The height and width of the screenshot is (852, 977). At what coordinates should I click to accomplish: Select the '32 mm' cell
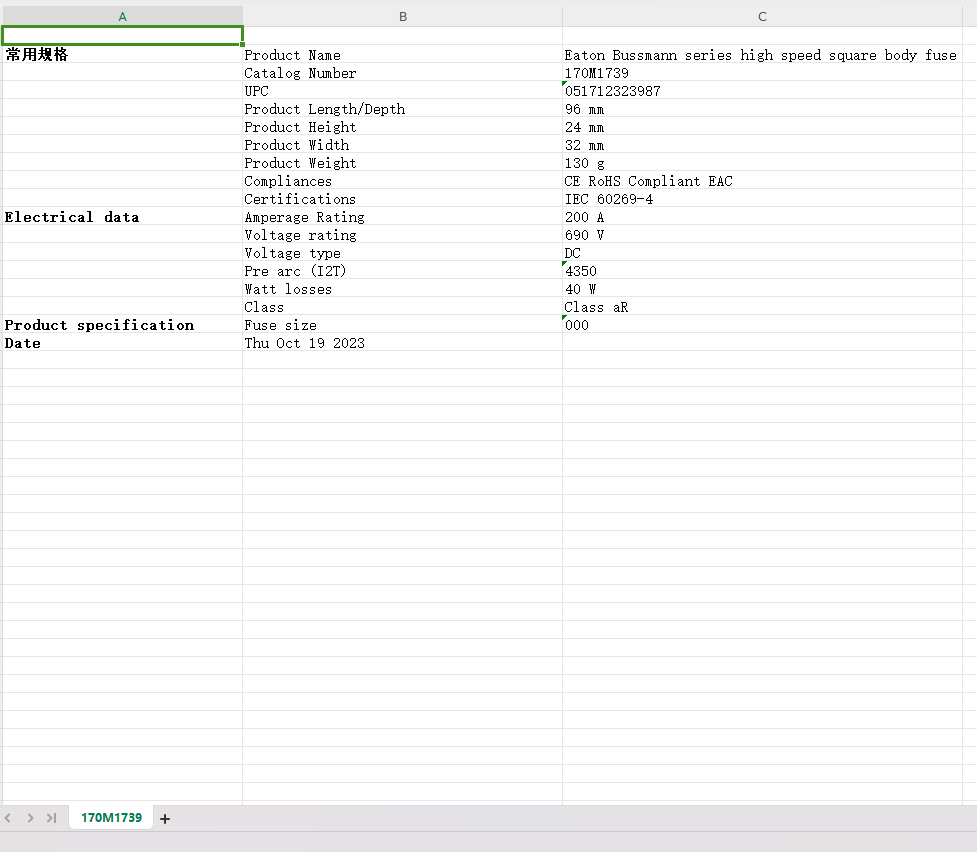click(x=762, y=145)
